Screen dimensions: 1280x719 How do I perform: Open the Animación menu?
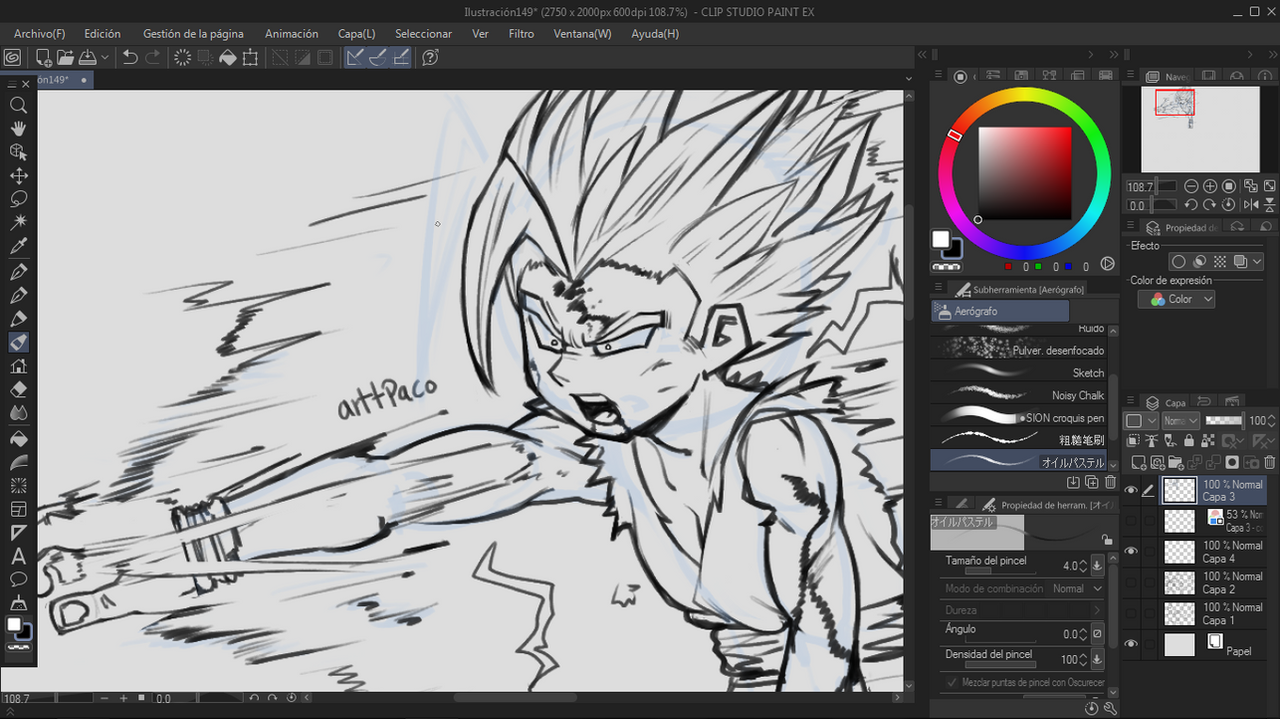coord(291,34)
